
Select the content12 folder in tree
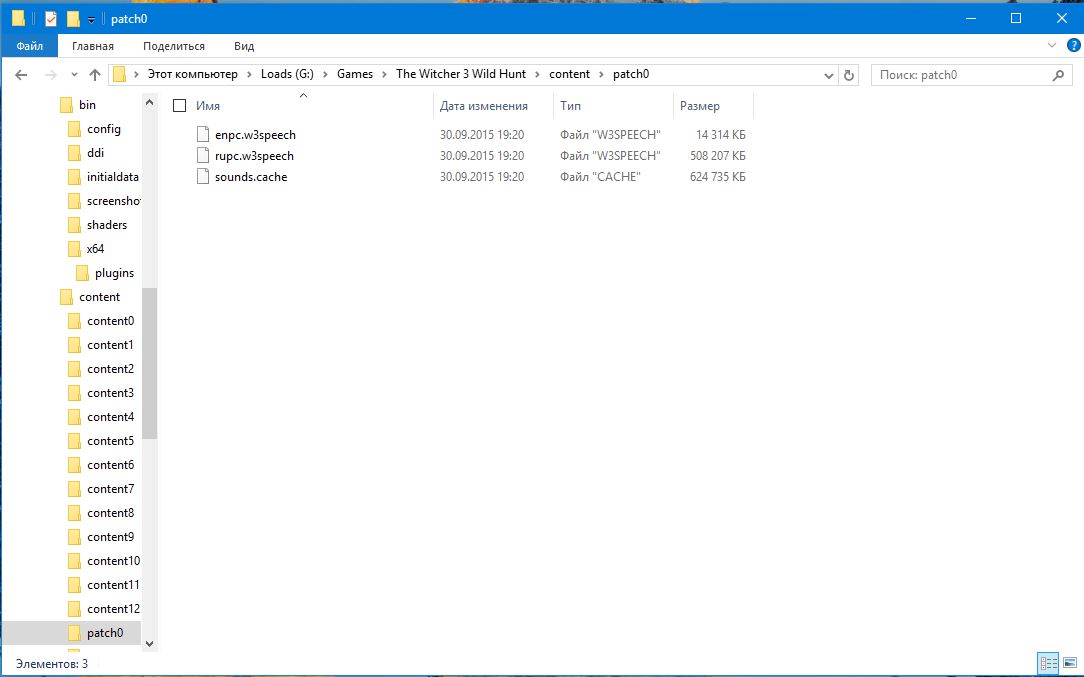pyautogui.click(x=113, y=609)
